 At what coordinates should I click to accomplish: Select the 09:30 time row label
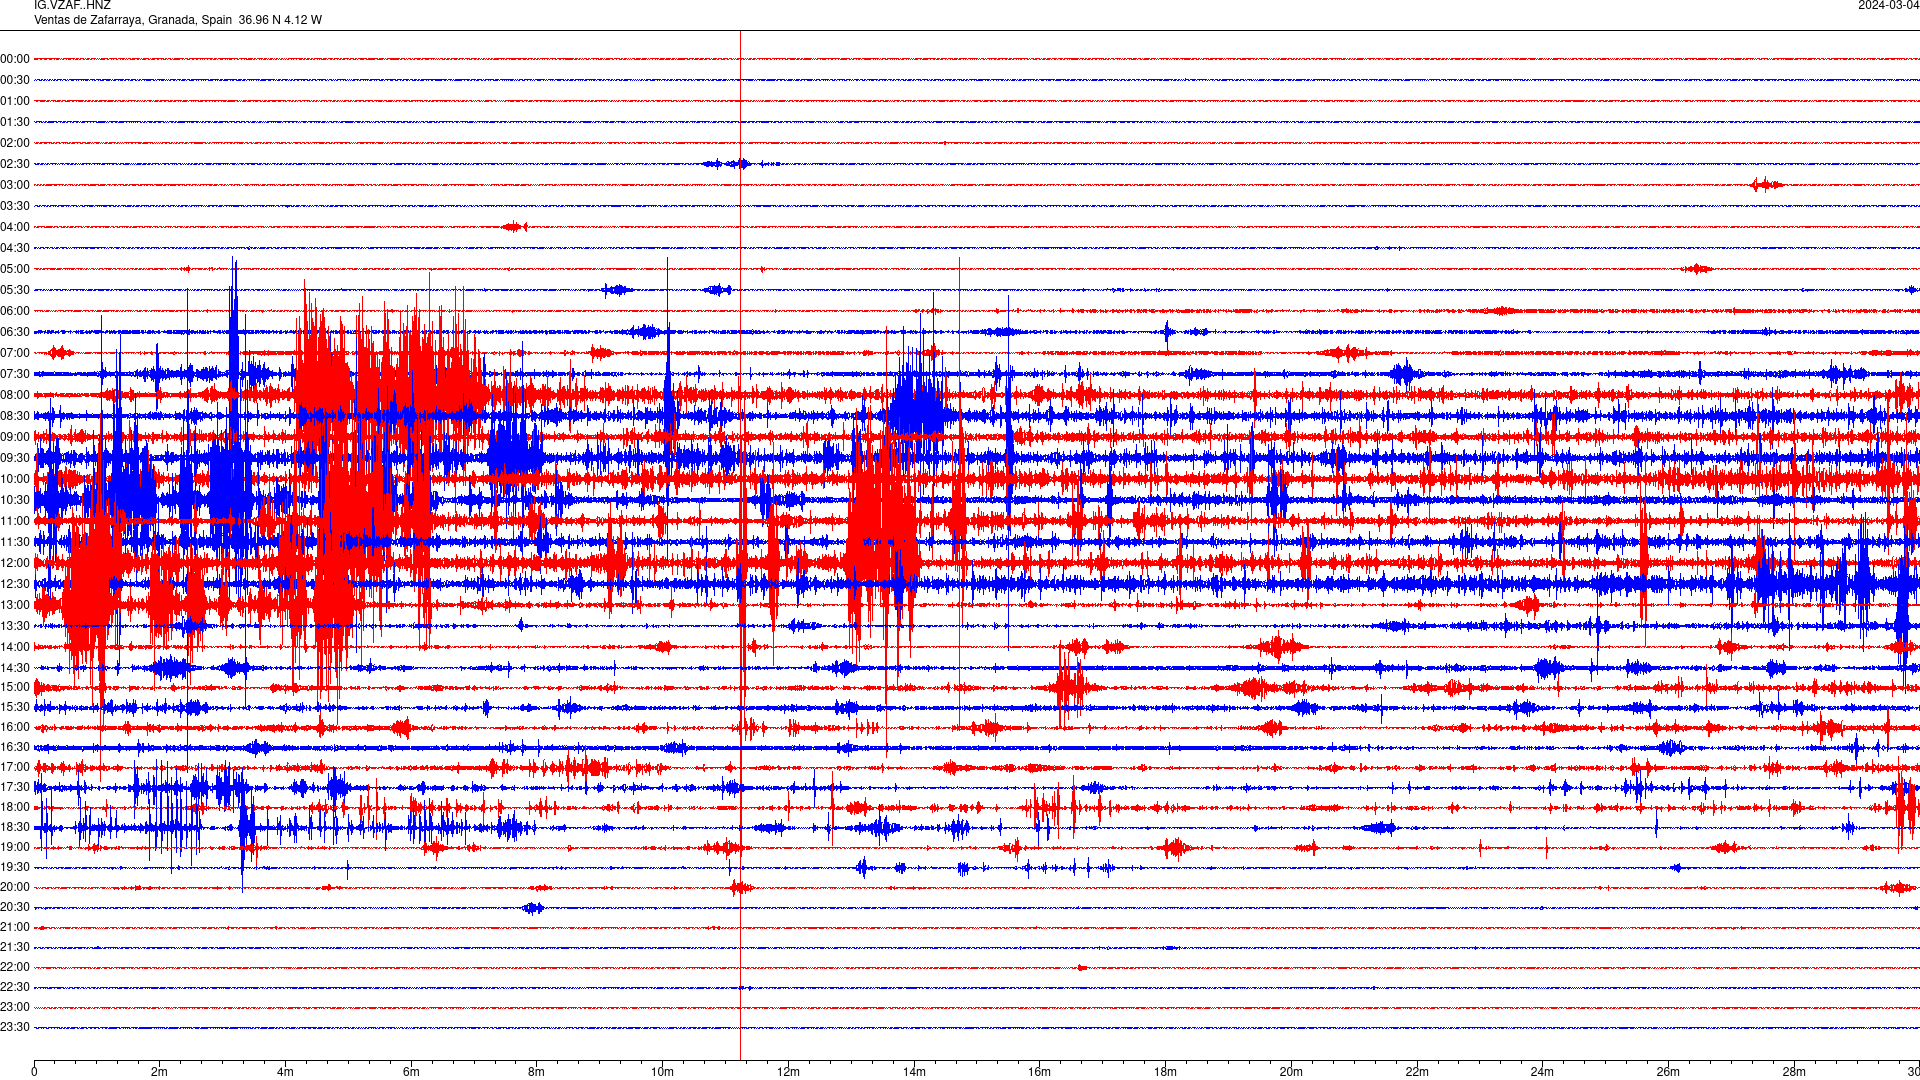[15, 458]
